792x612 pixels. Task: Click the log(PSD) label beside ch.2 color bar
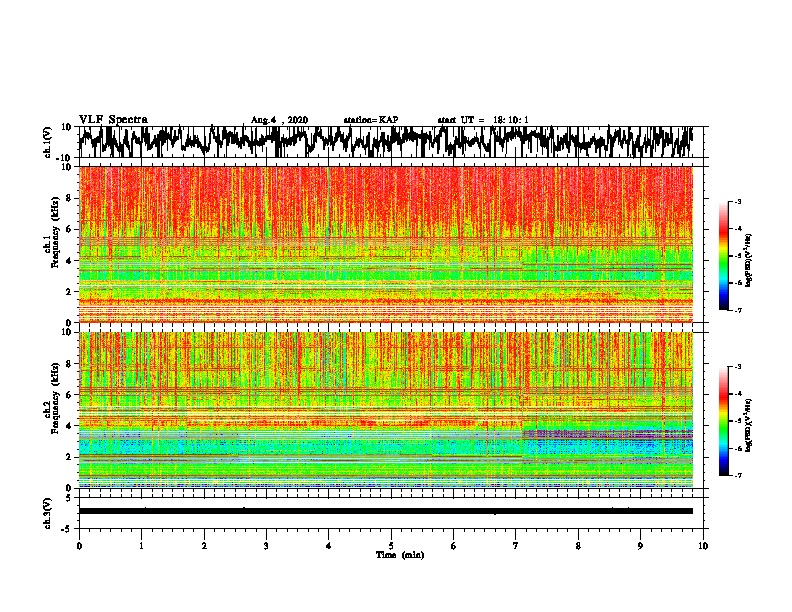point(749,425)
